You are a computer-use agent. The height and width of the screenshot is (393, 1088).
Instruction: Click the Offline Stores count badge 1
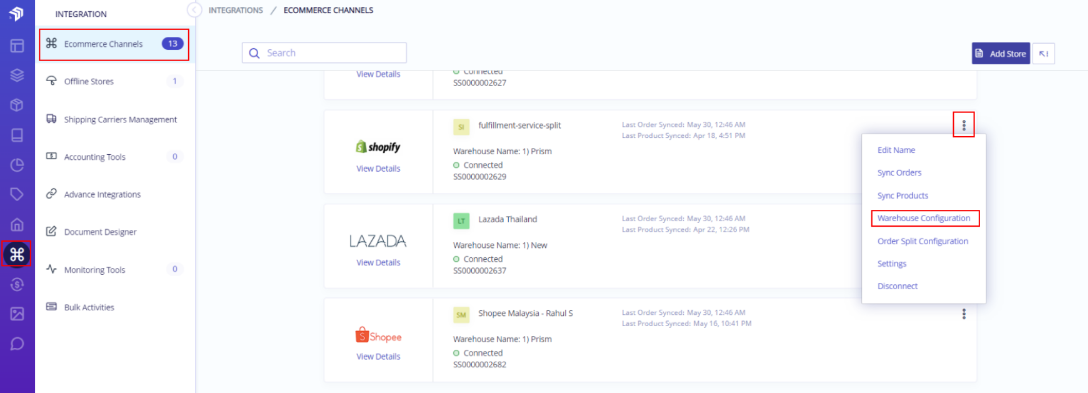[x=175, y=81]
